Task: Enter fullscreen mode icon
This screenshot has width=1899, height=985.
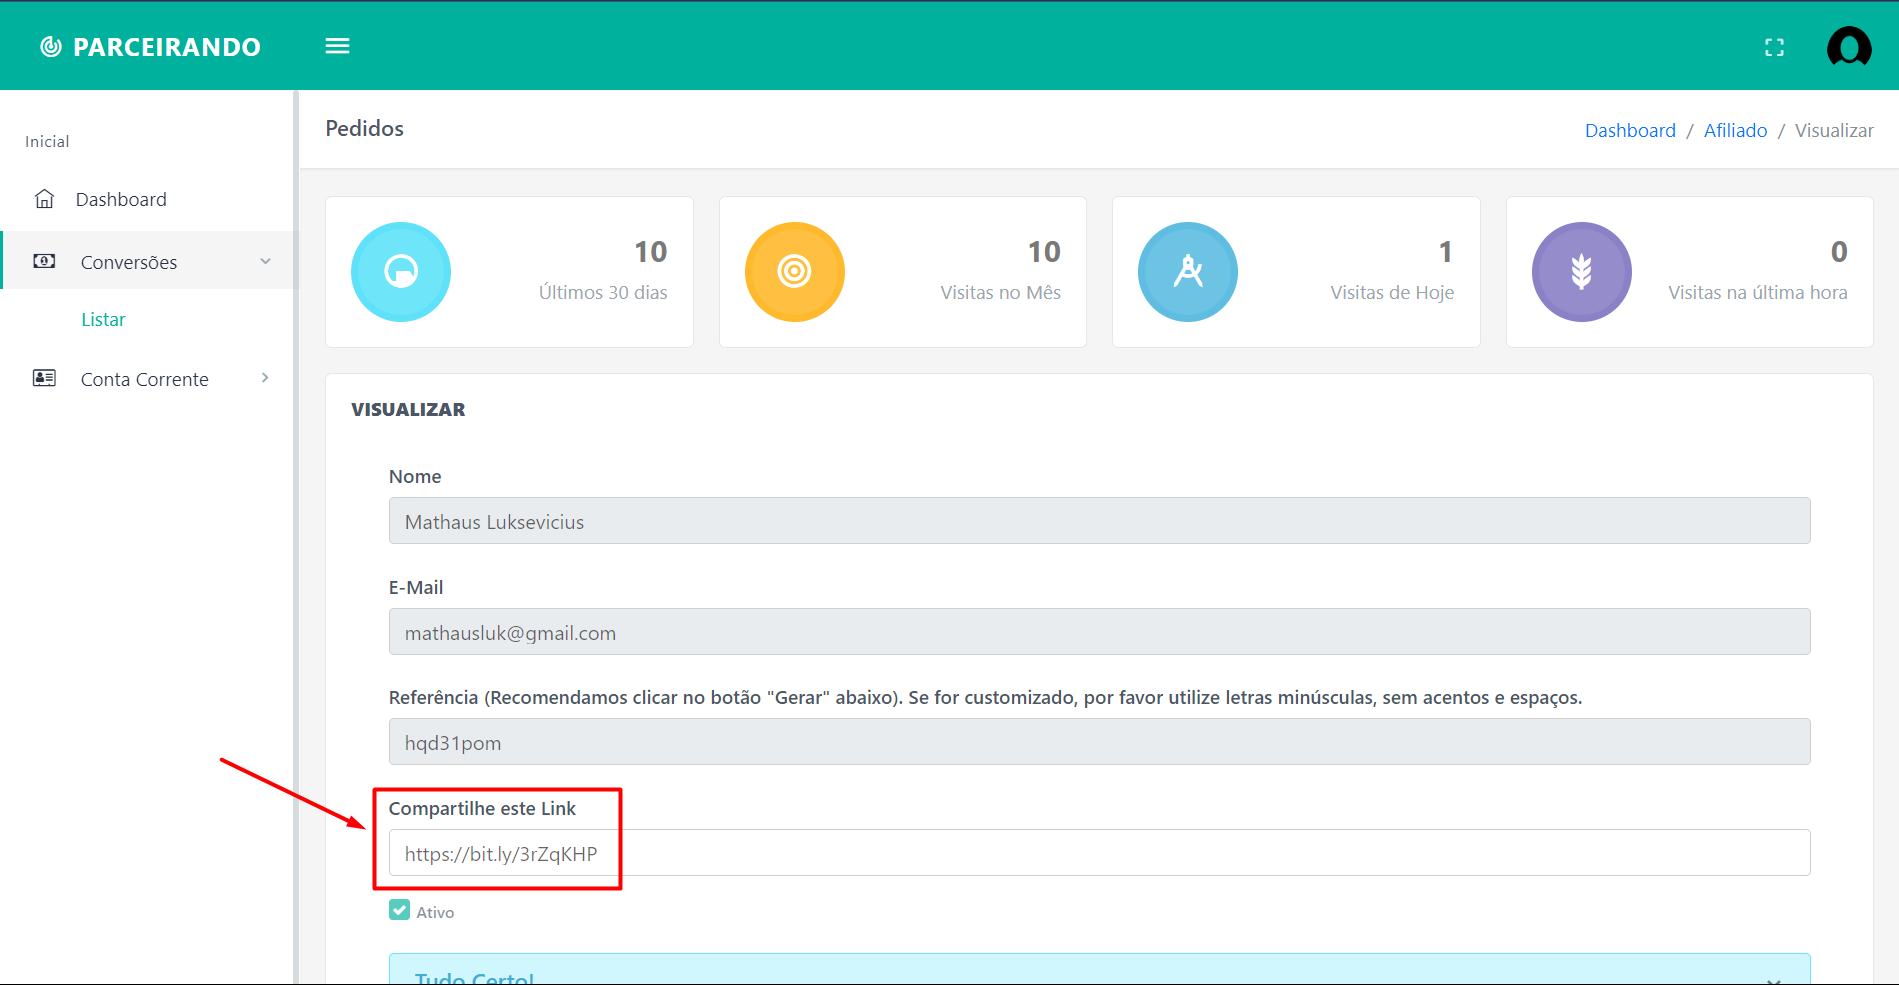Action: click(1774, 47)
